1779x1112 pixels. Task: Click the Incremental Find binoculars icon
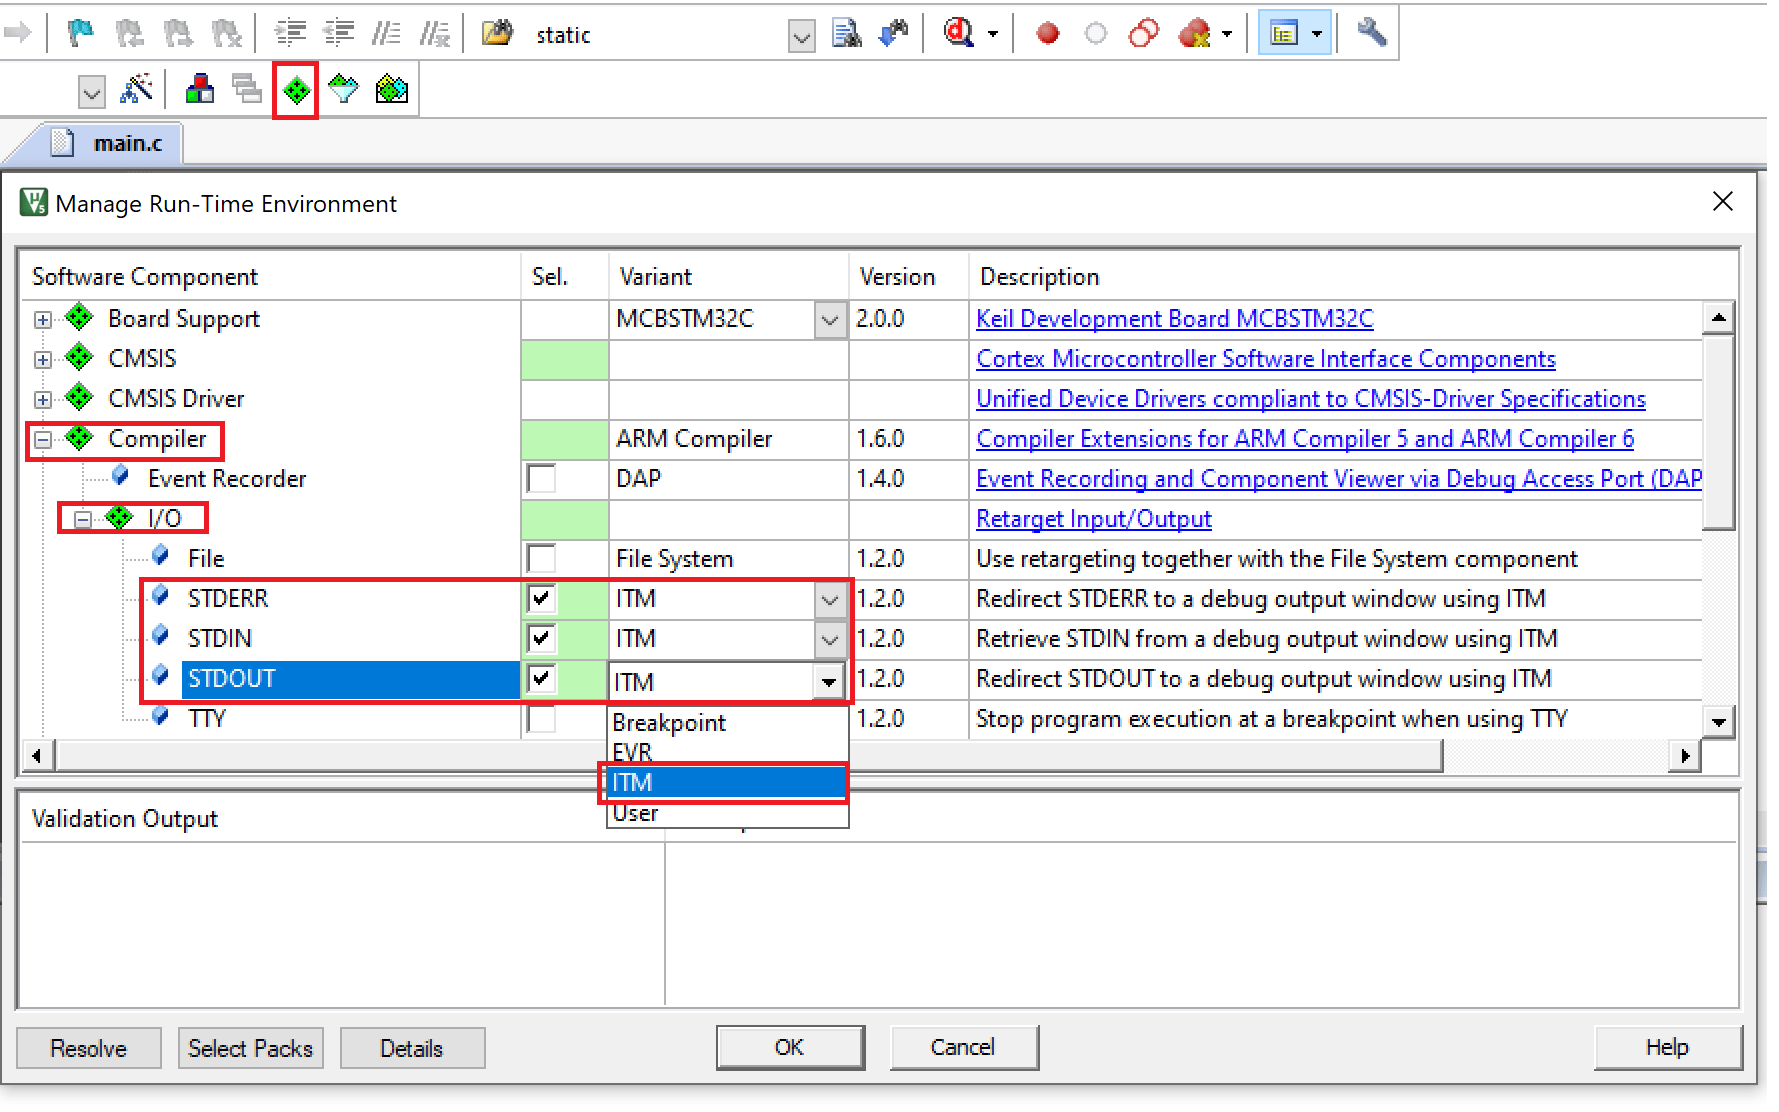pyautogui.click(x=893, y=33)
